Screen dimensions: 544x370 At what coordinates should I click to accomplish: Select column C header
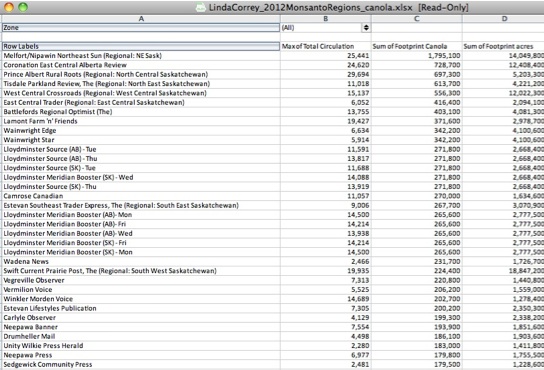416,19
